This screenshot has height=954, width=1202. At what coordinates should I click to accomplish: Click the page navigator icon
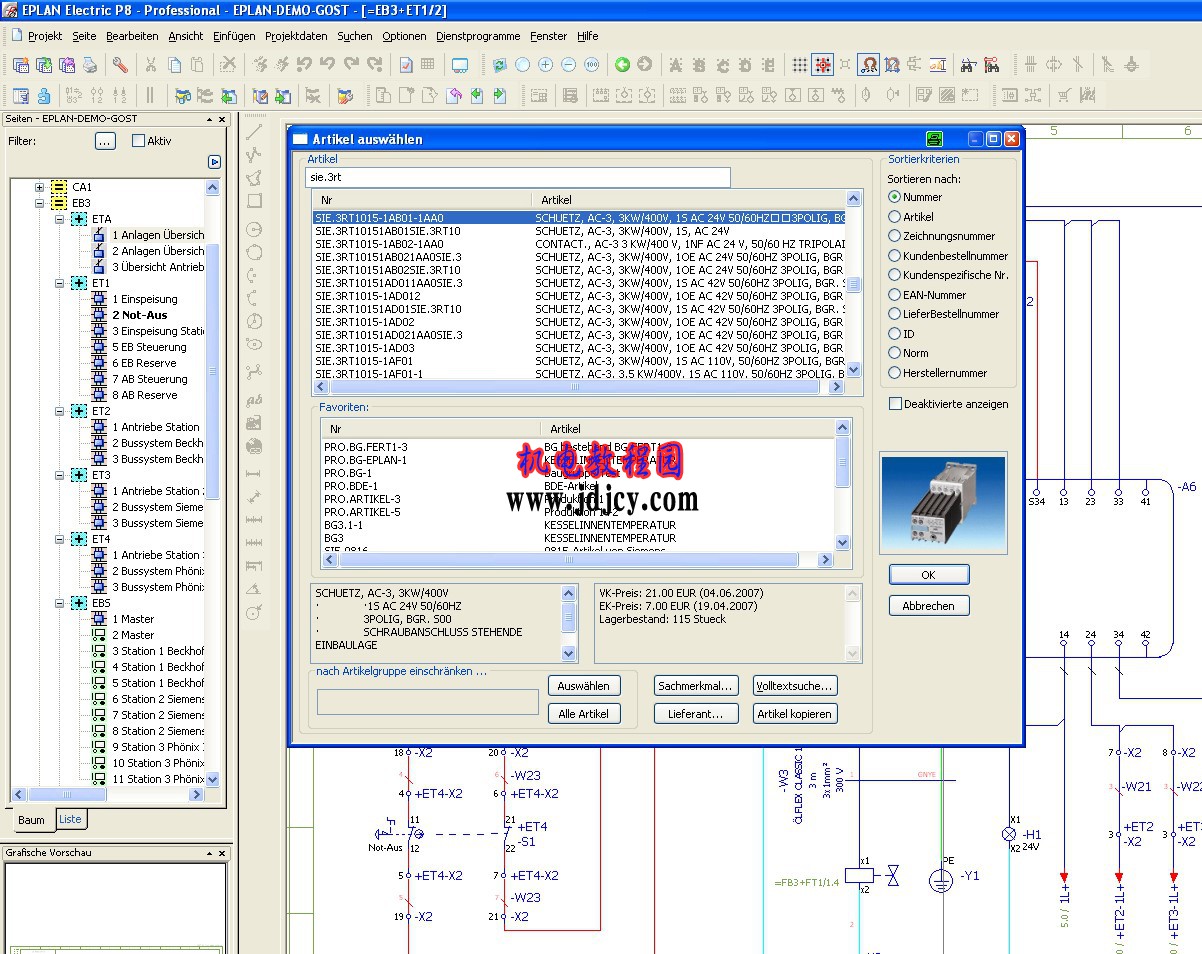tap(21, 96)
